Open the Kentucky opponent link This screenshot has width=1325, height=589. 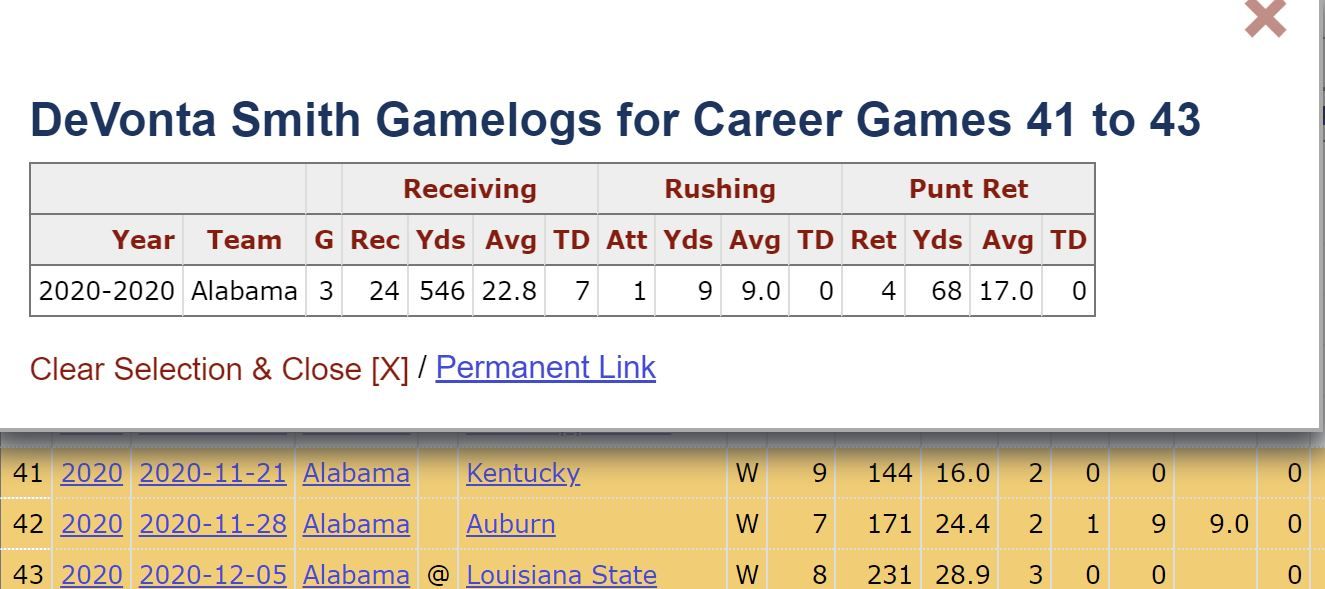pyautogui.click(x=523, y=473)
